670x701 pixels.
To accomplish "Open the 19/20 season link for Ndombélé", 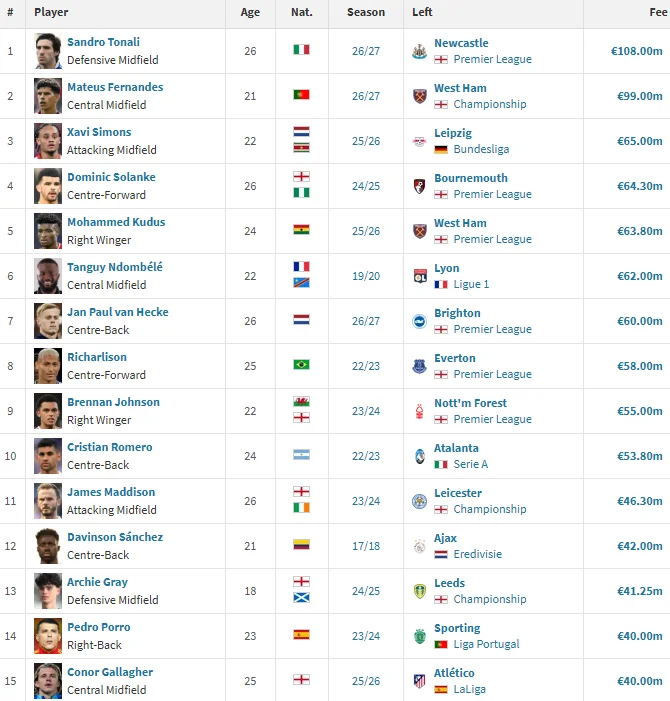I will click(x=366, y=276).
